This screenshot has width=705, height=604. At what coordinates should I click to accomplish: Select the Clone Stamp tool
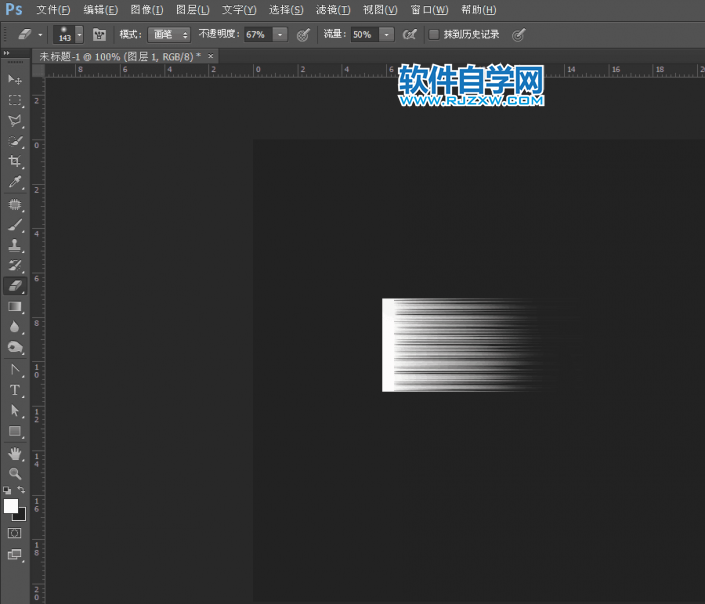coord(15,245)
